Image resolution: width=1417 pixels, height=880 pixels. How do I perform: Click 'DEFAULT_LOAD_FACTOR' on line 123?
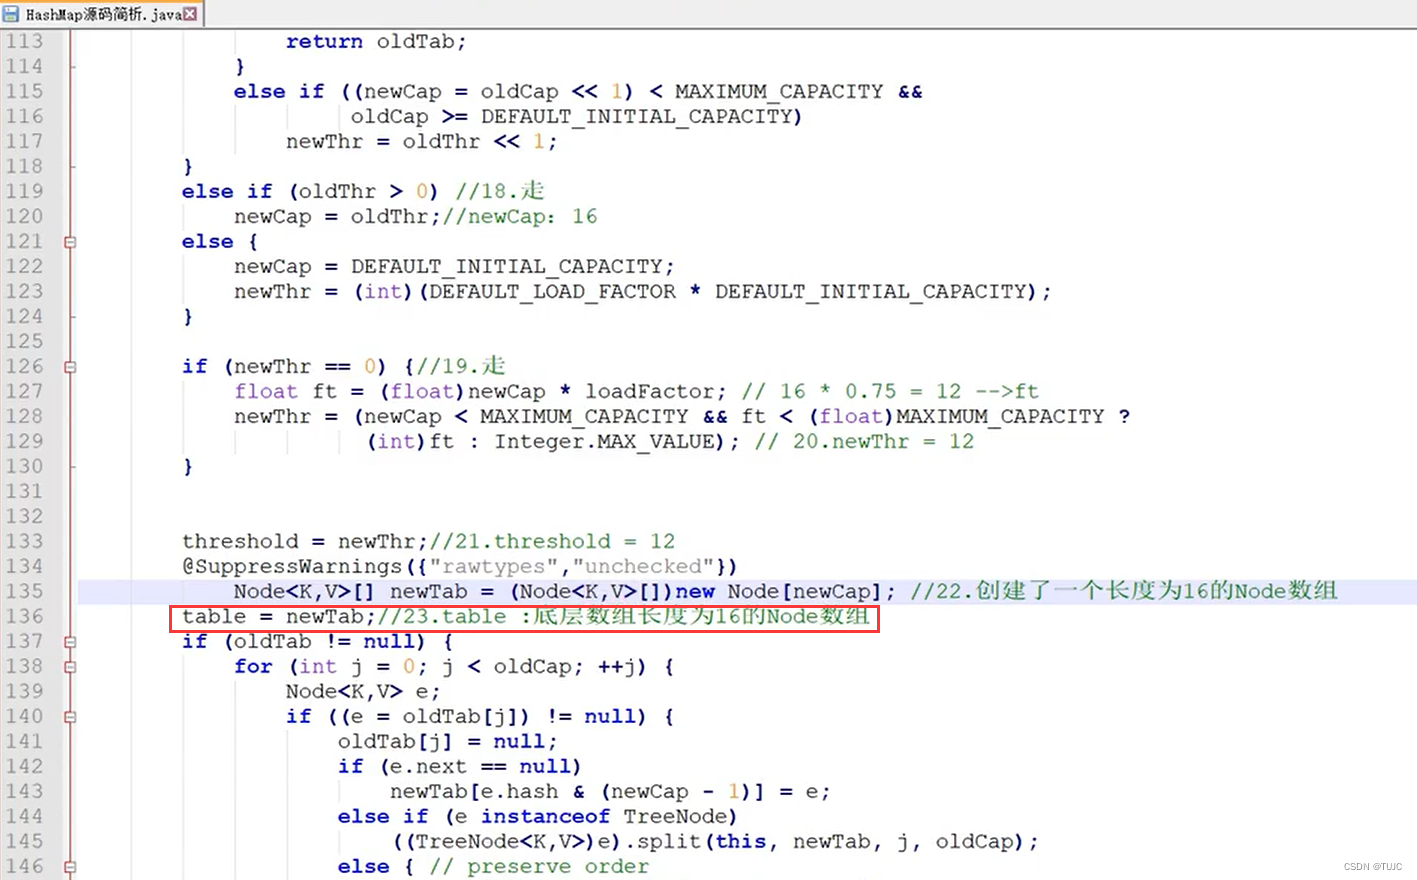click(552, 292)
